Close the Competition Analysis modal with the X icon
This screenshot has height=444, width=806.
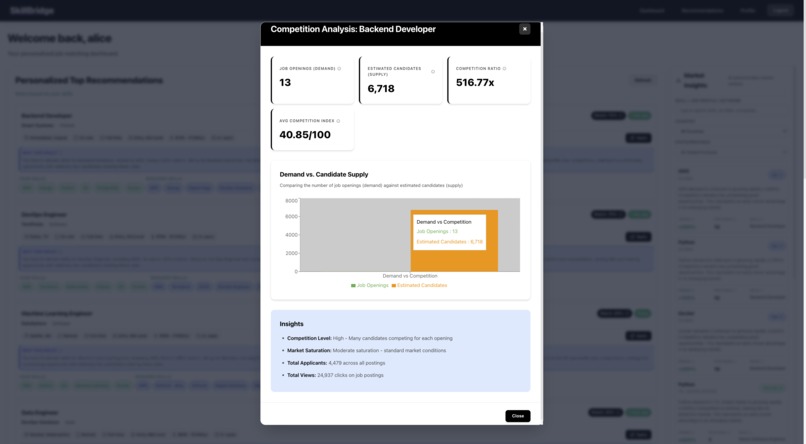(524, 29)
